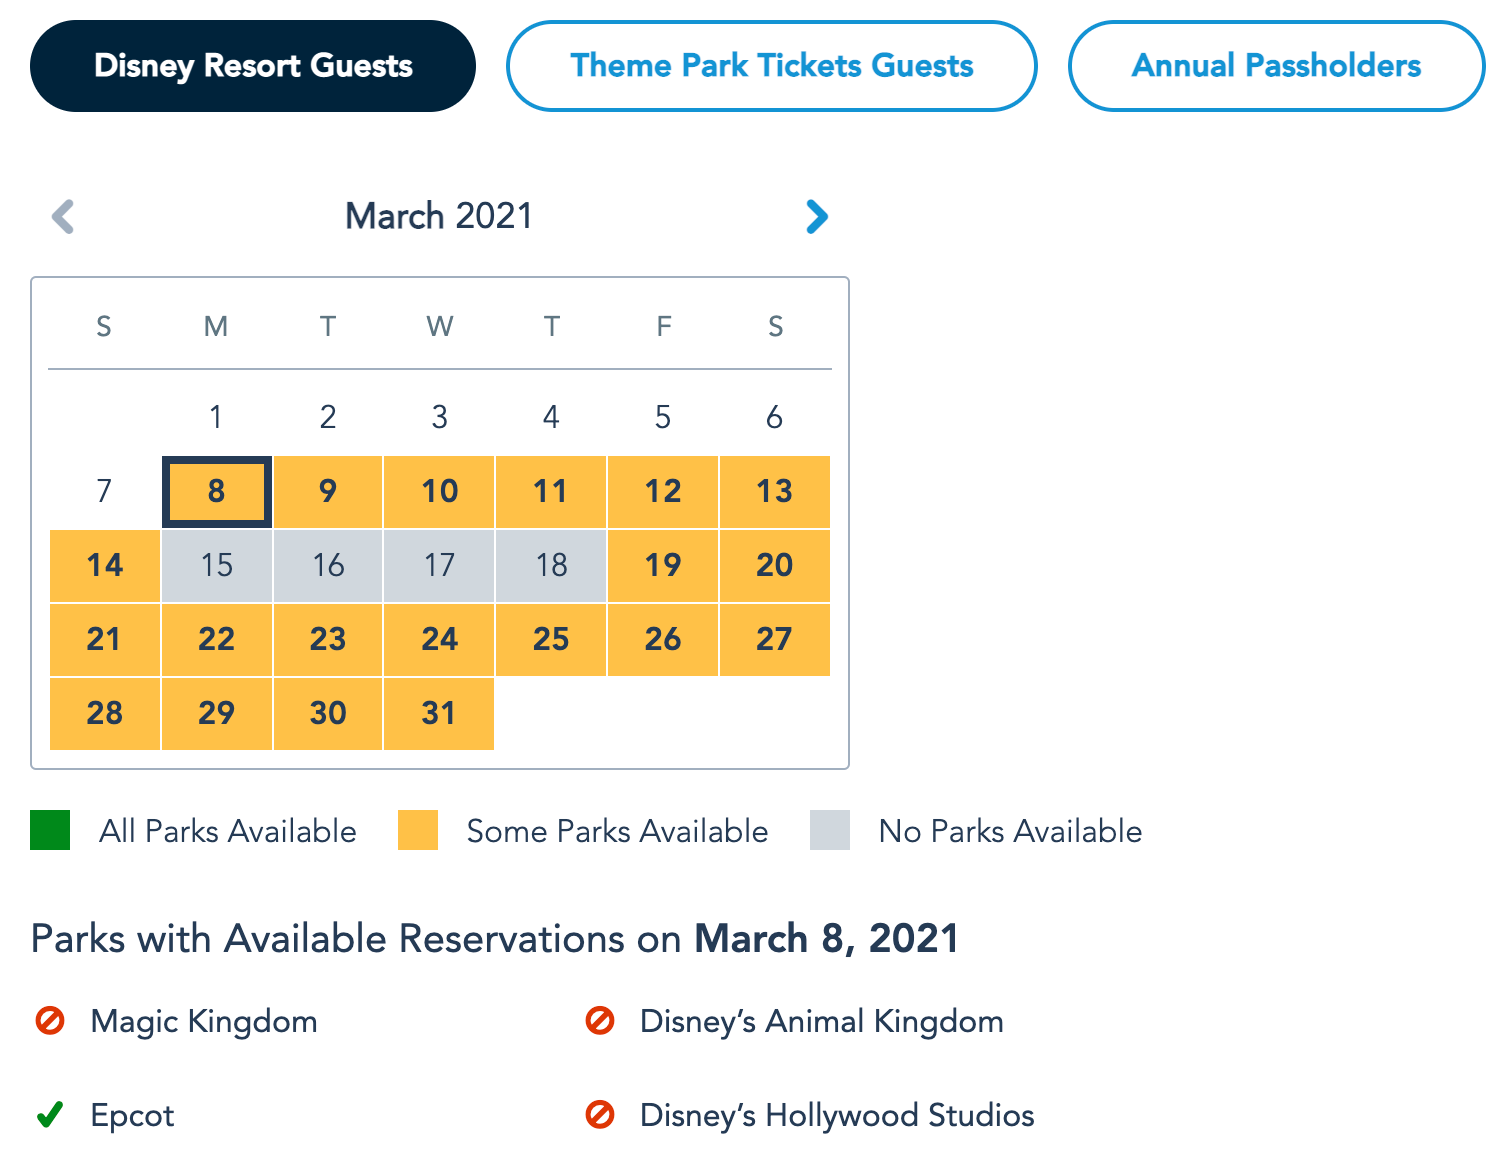Pick March 27 on the calendar
This screenshot has height=1176, width=1510.
775,639
